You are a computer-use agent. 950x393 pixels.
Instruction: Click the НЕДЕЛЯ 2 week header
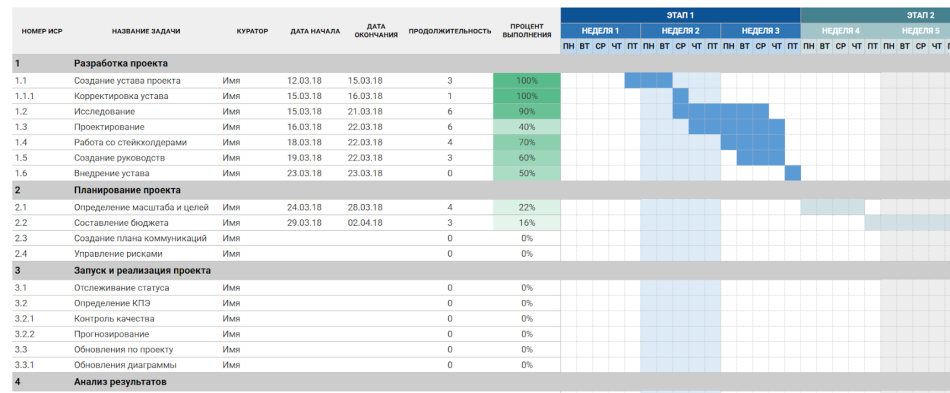[680, 31]
